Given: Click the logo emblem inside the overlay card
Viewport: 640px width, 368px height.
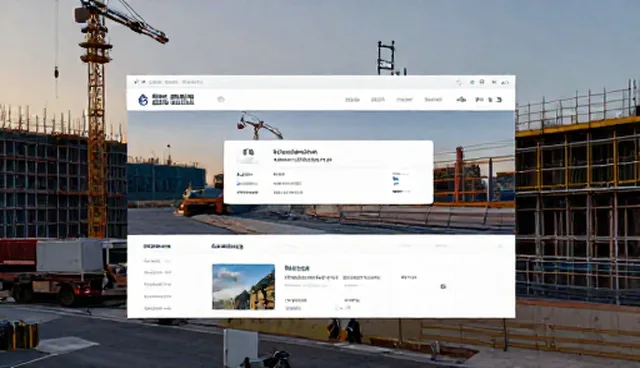Looking at the screenshot, I should (248, 153).
